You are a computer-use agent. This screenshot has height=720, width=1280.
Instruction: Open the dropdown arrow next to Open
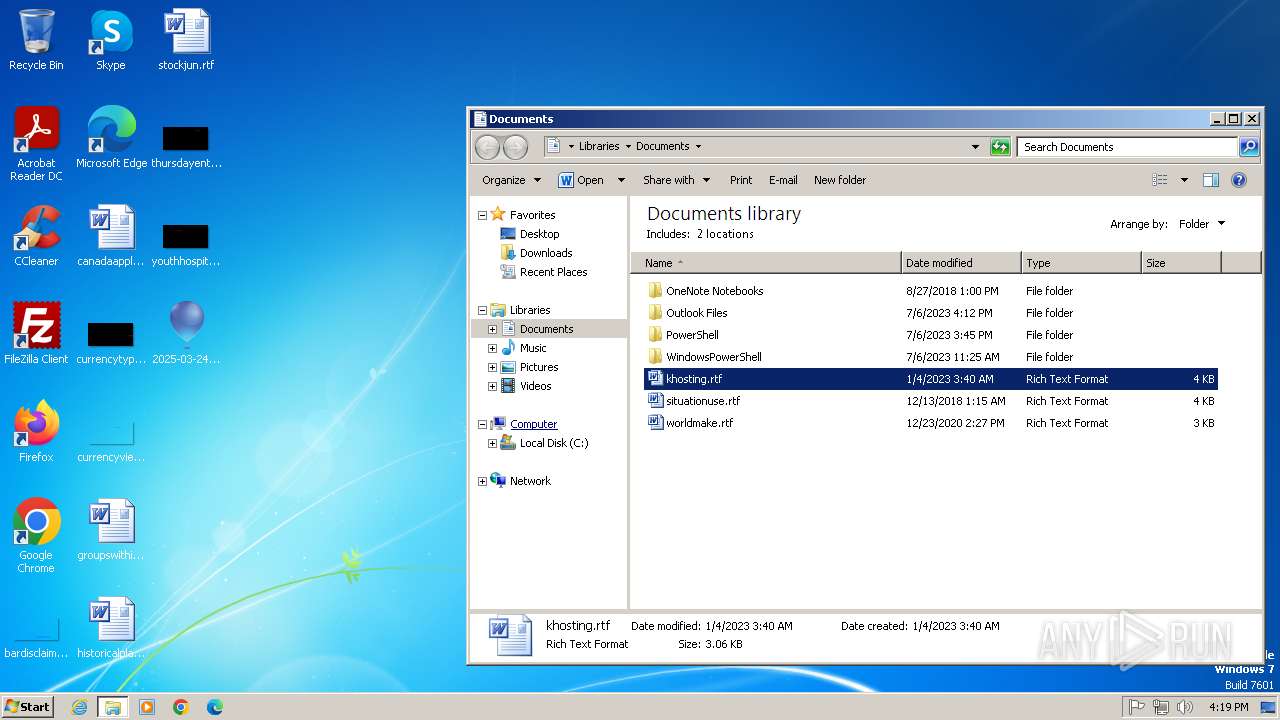click(621, 180)
